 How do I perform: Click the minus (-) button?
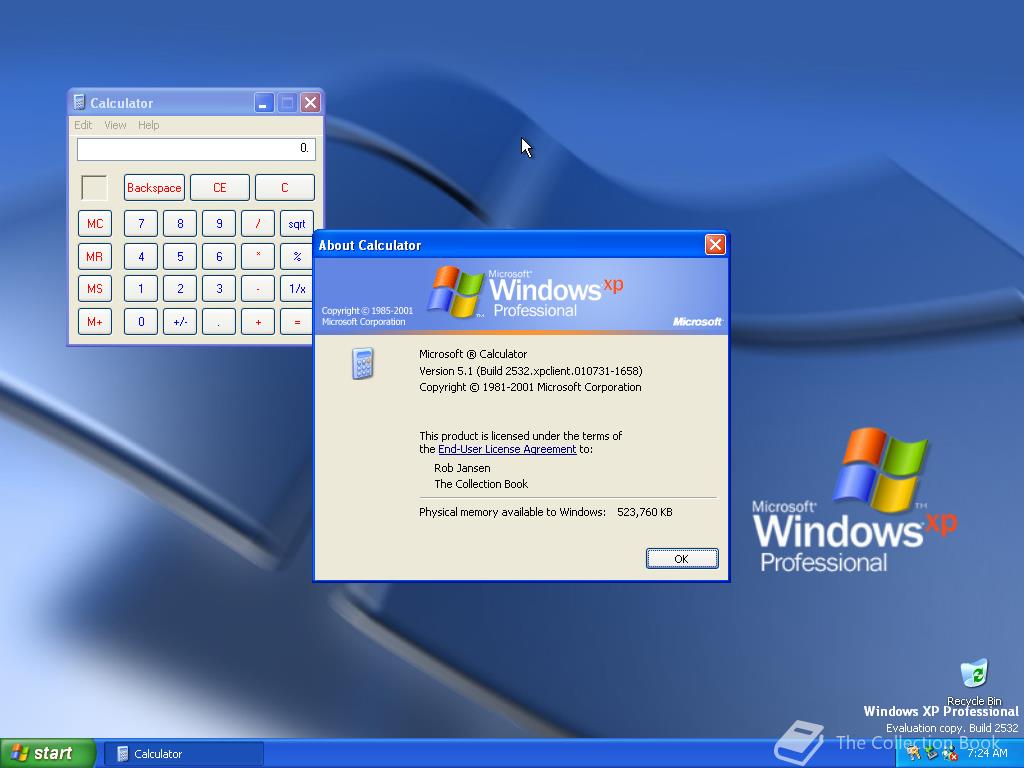(x=258, y=289)
